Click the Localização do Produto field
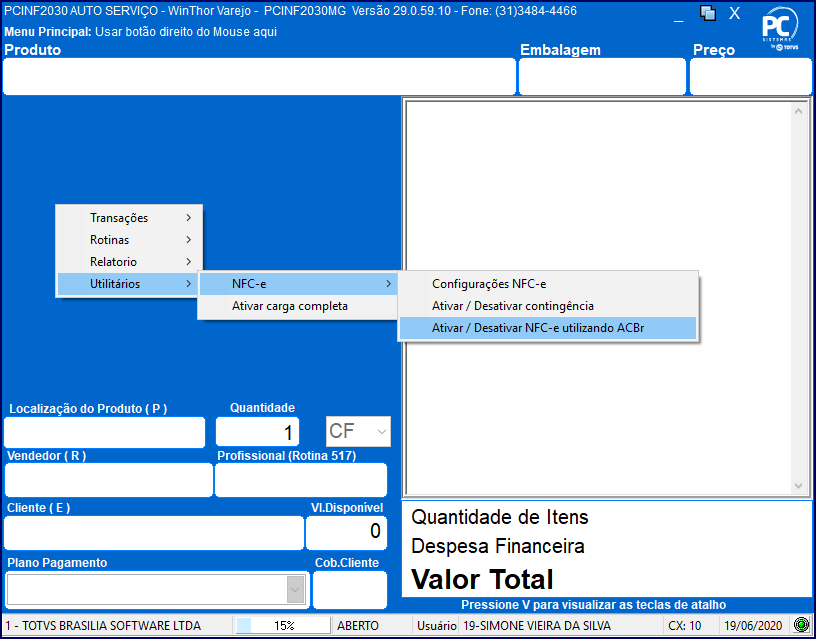 [105, 432]
